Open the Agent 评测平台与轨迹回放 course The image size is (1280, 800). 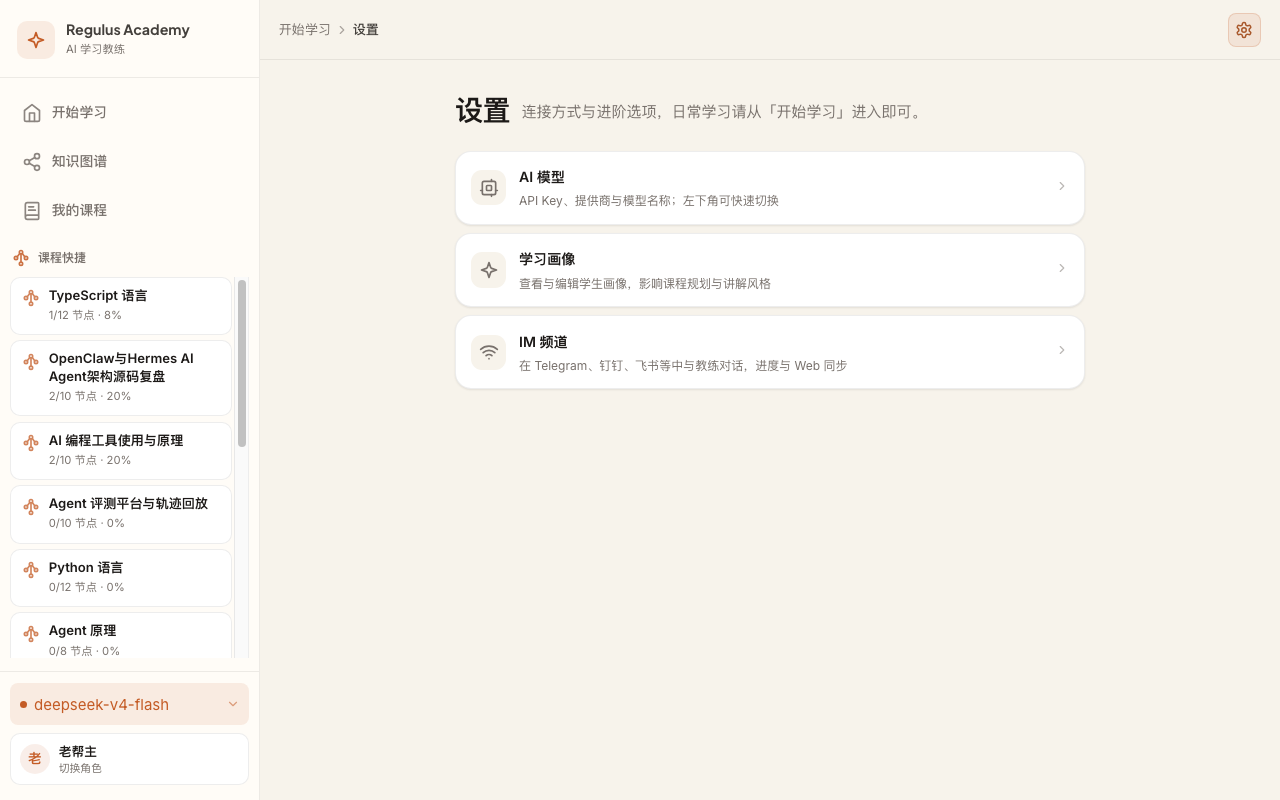(x=121, y=514)
